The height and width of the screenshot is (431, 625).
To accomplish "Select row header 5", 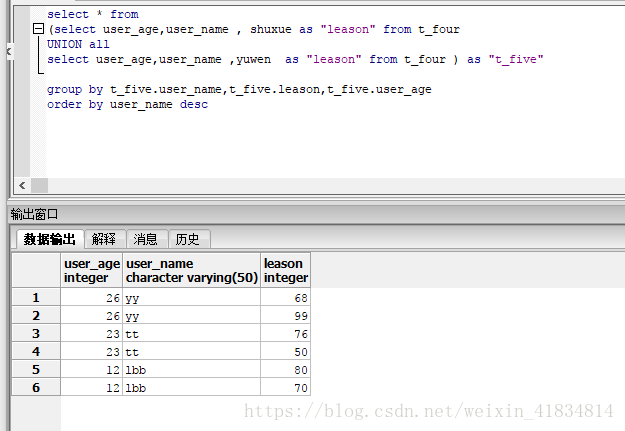I will coord(36,369).
